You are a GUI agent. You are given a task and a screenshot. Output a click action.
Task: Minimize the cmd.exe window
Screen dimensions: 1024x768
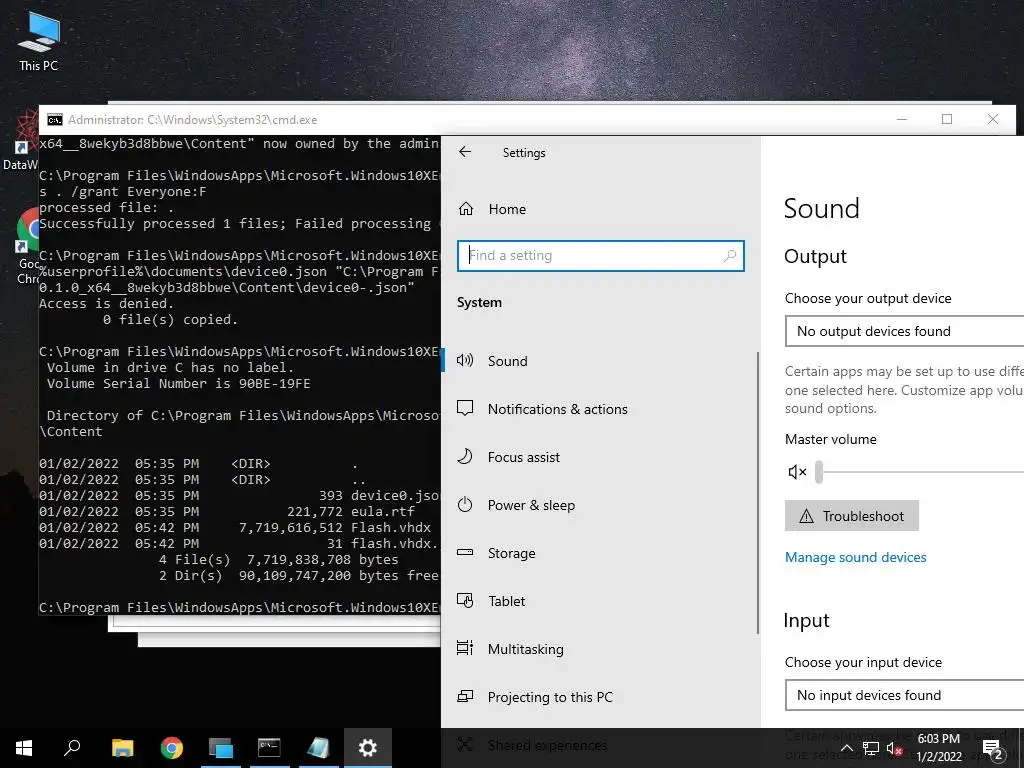pyautogui.click(x=902, y=119)
